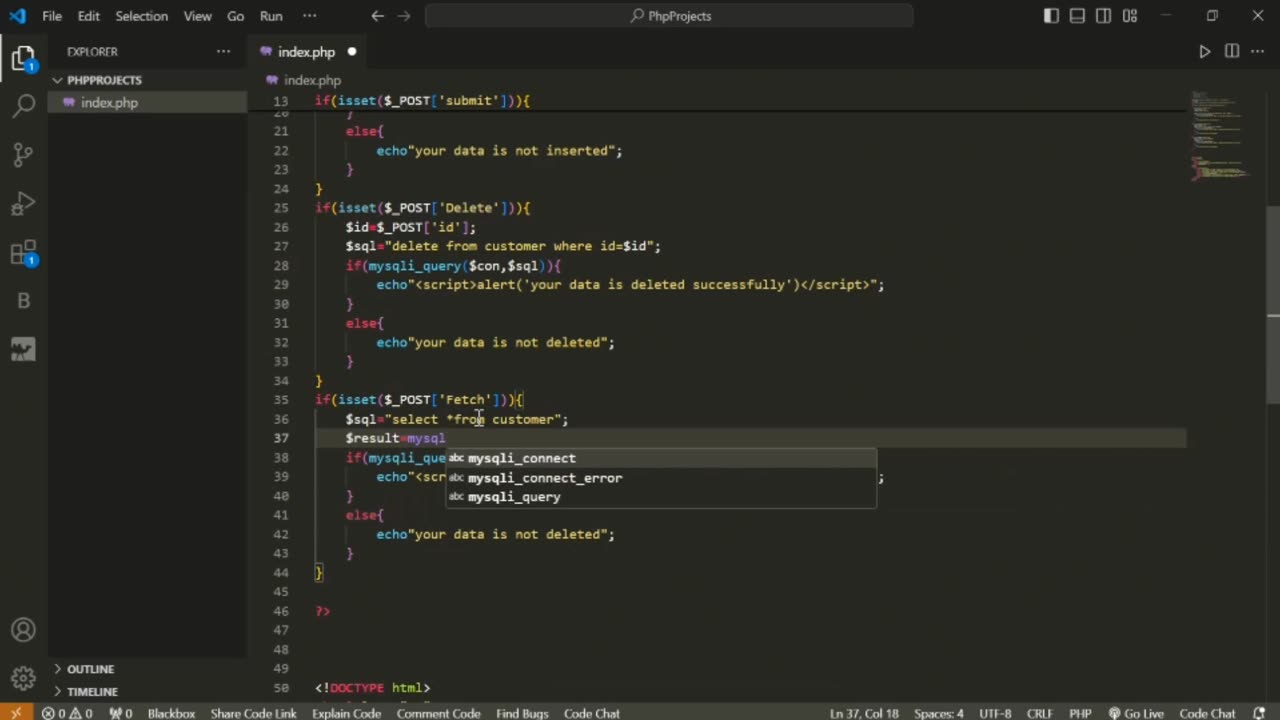
Task: Start Go Live server
Action: [x=1135, y=713]
